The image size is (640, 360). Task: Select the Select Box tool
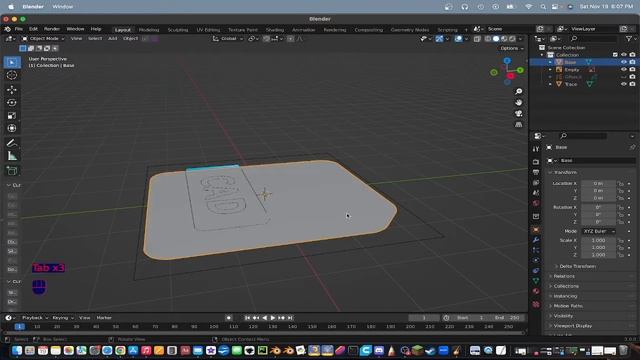12,62
